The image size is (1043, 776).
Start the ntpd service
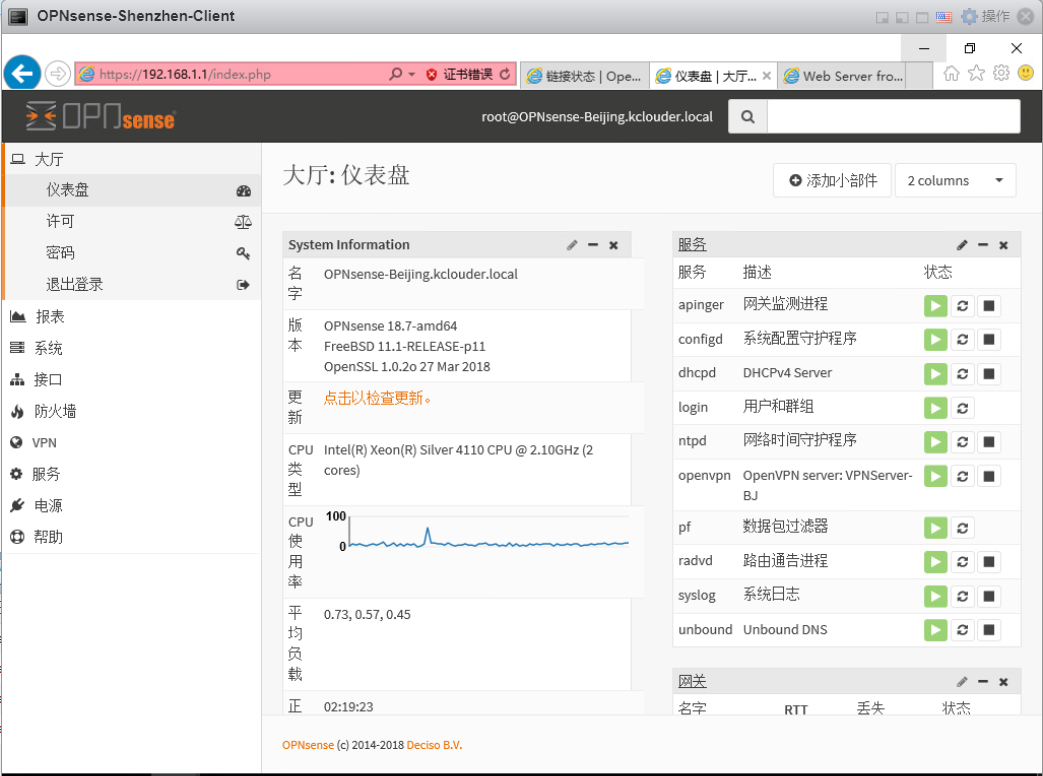[935, 442]
